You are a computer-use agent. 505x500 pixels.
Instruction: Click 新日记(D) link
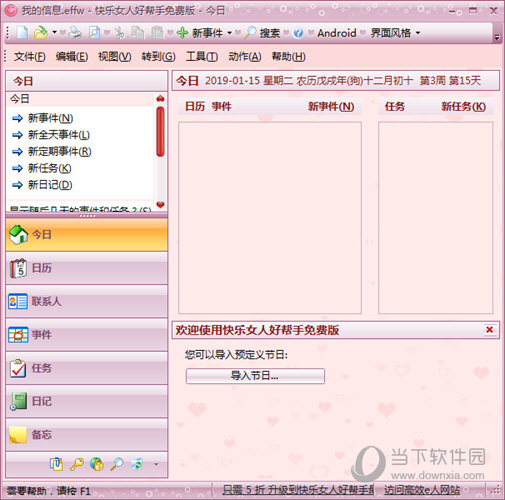50,185
